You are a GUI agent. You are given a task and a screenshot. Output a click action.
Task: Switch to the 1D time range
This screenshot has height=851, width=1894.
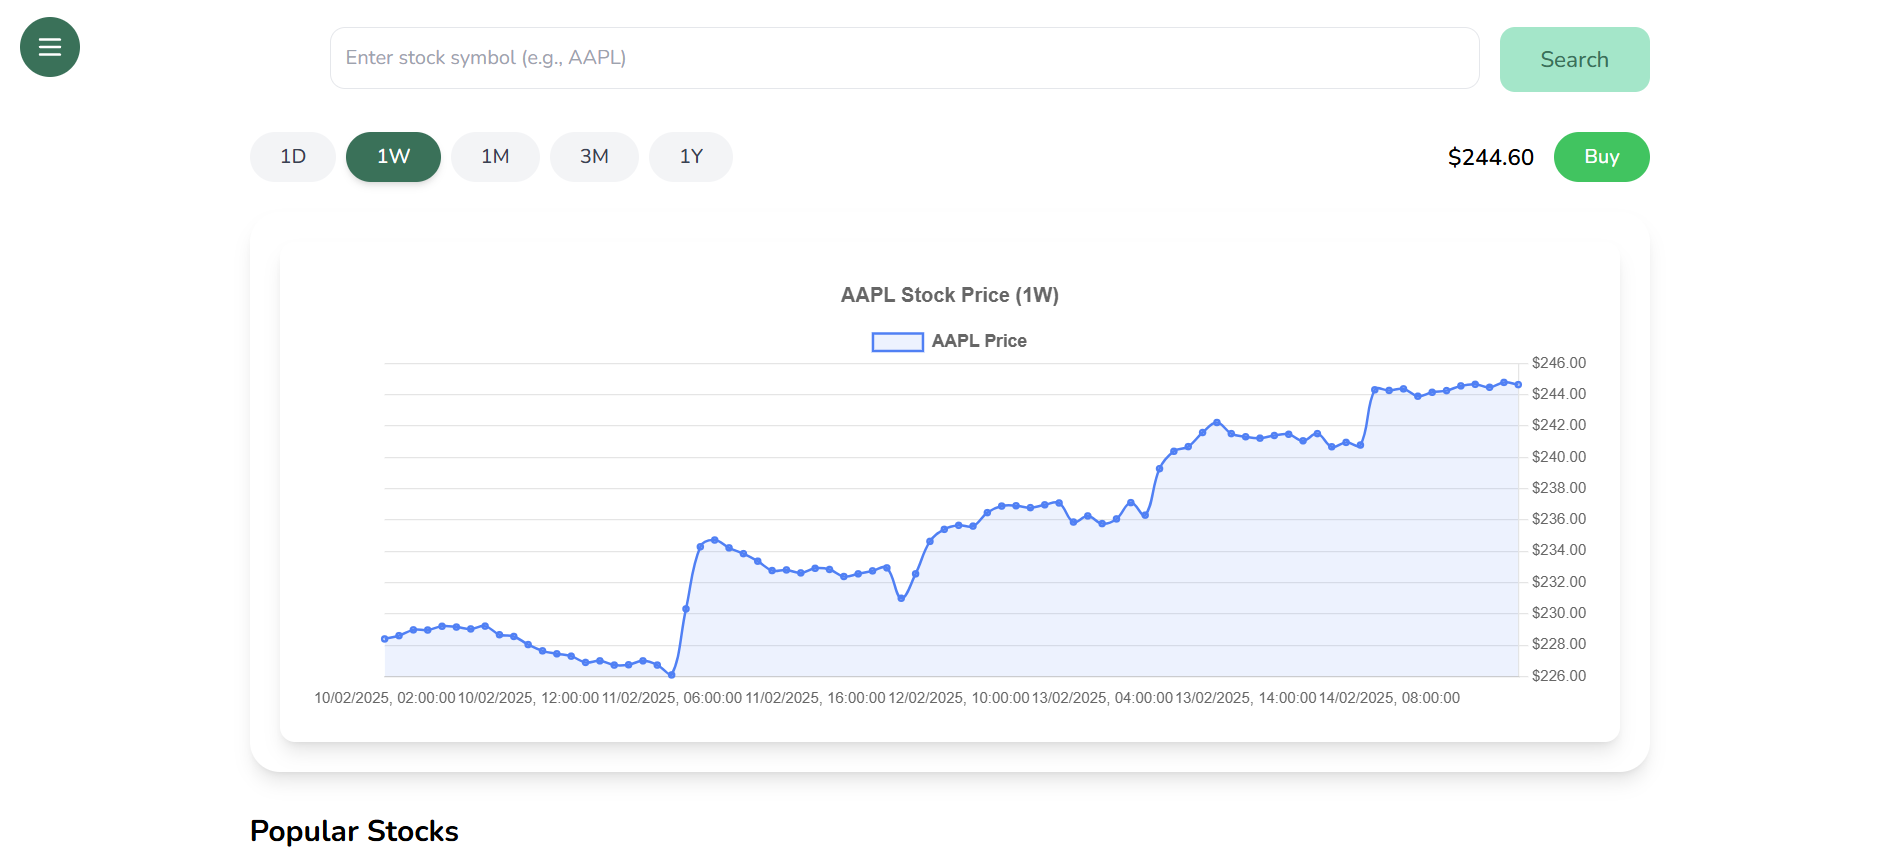pos(293,157)
